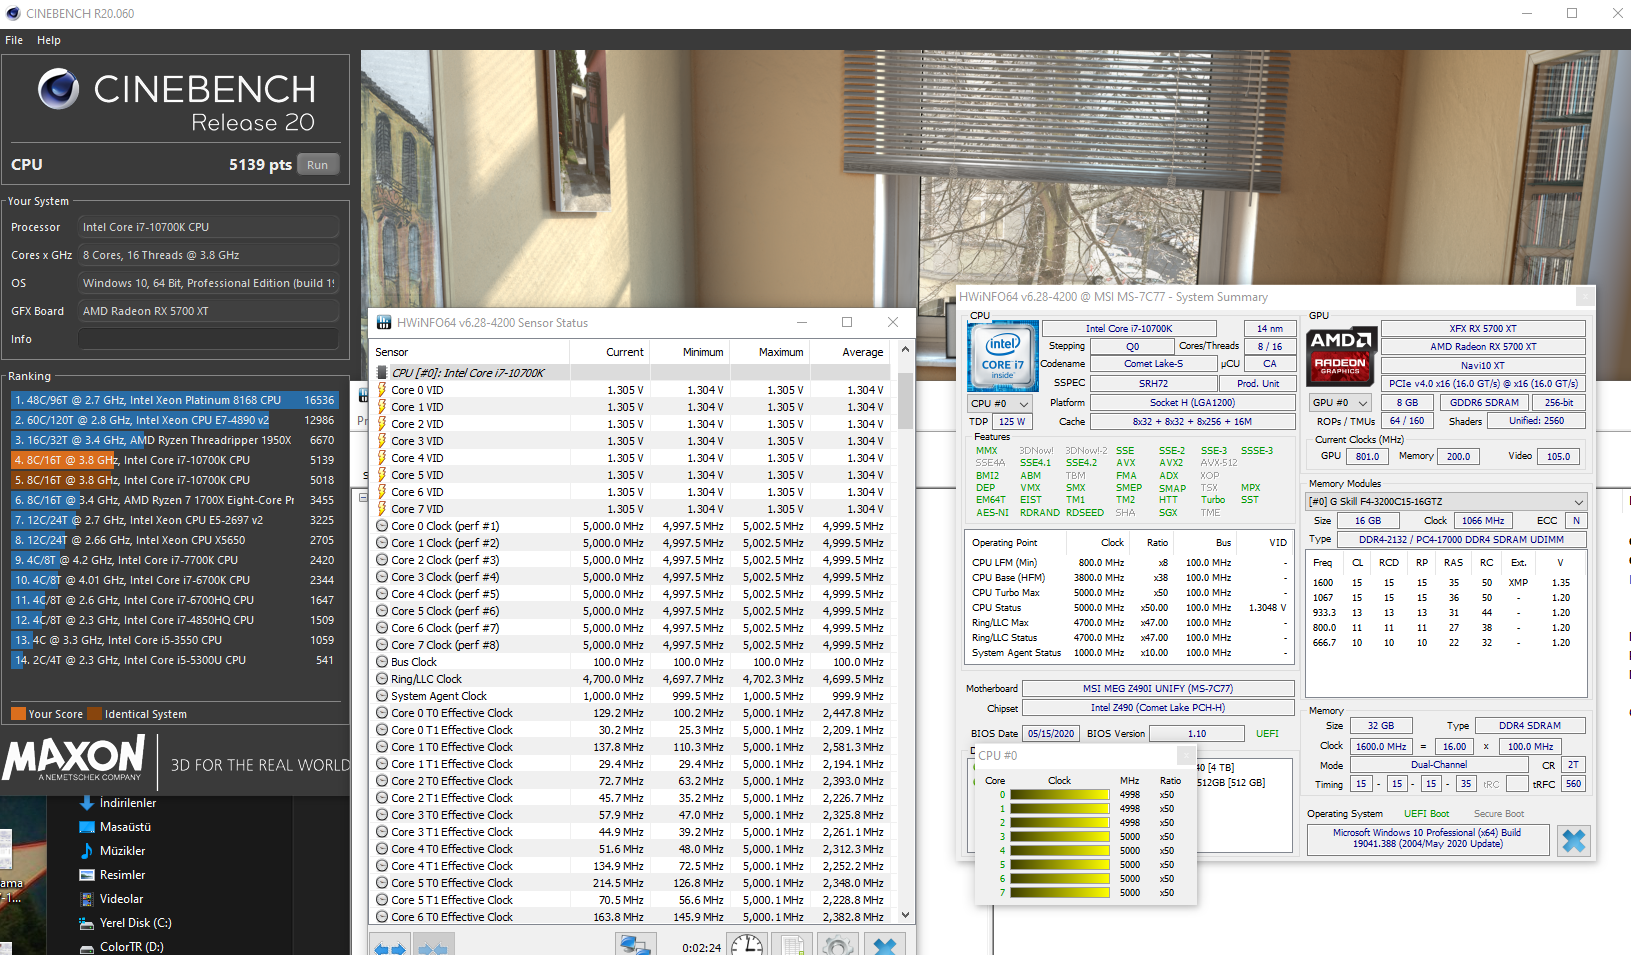
Task: Click the Run button for CPU test
Action: [x=318, y=165]
